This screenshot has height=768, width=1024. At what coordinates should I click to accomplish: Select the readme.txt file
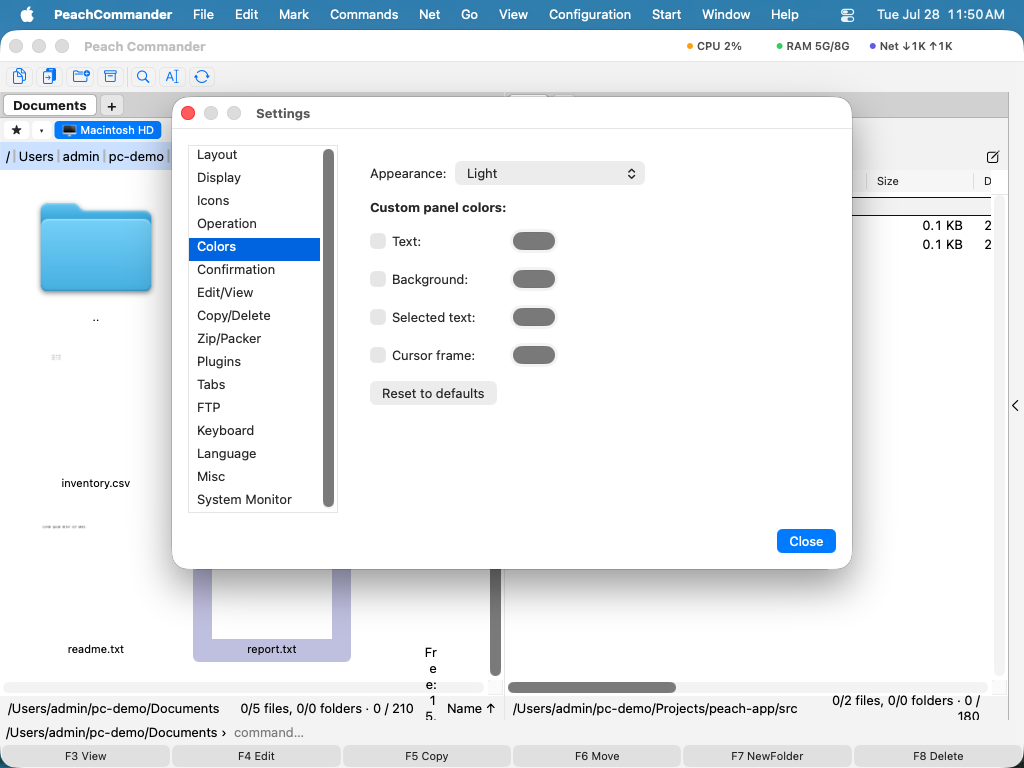coord(96,649)
